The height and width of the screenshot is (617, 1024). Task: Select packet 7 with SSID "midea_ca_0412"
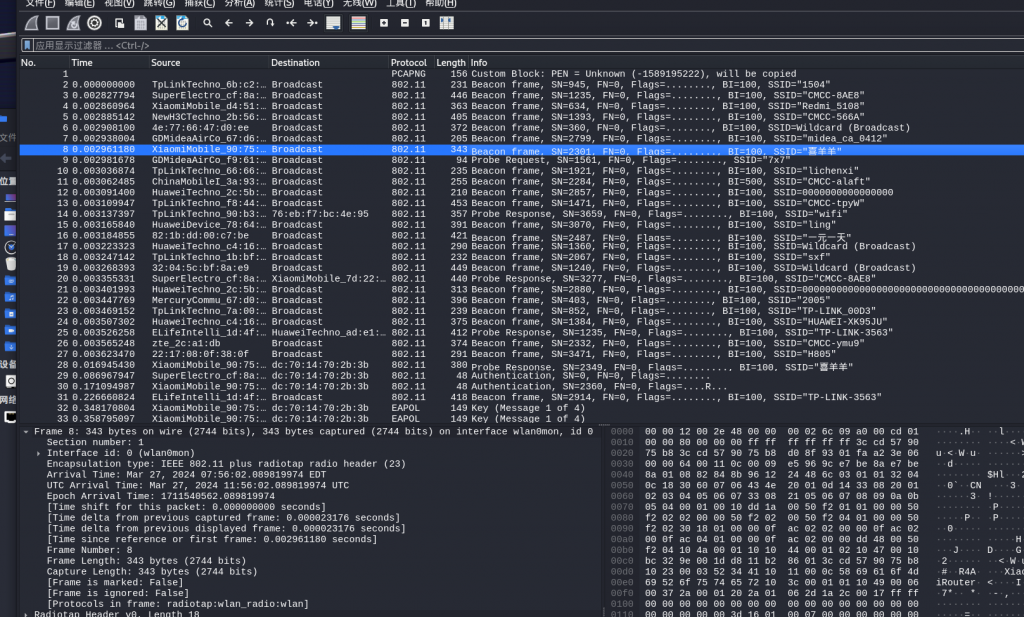522,138
